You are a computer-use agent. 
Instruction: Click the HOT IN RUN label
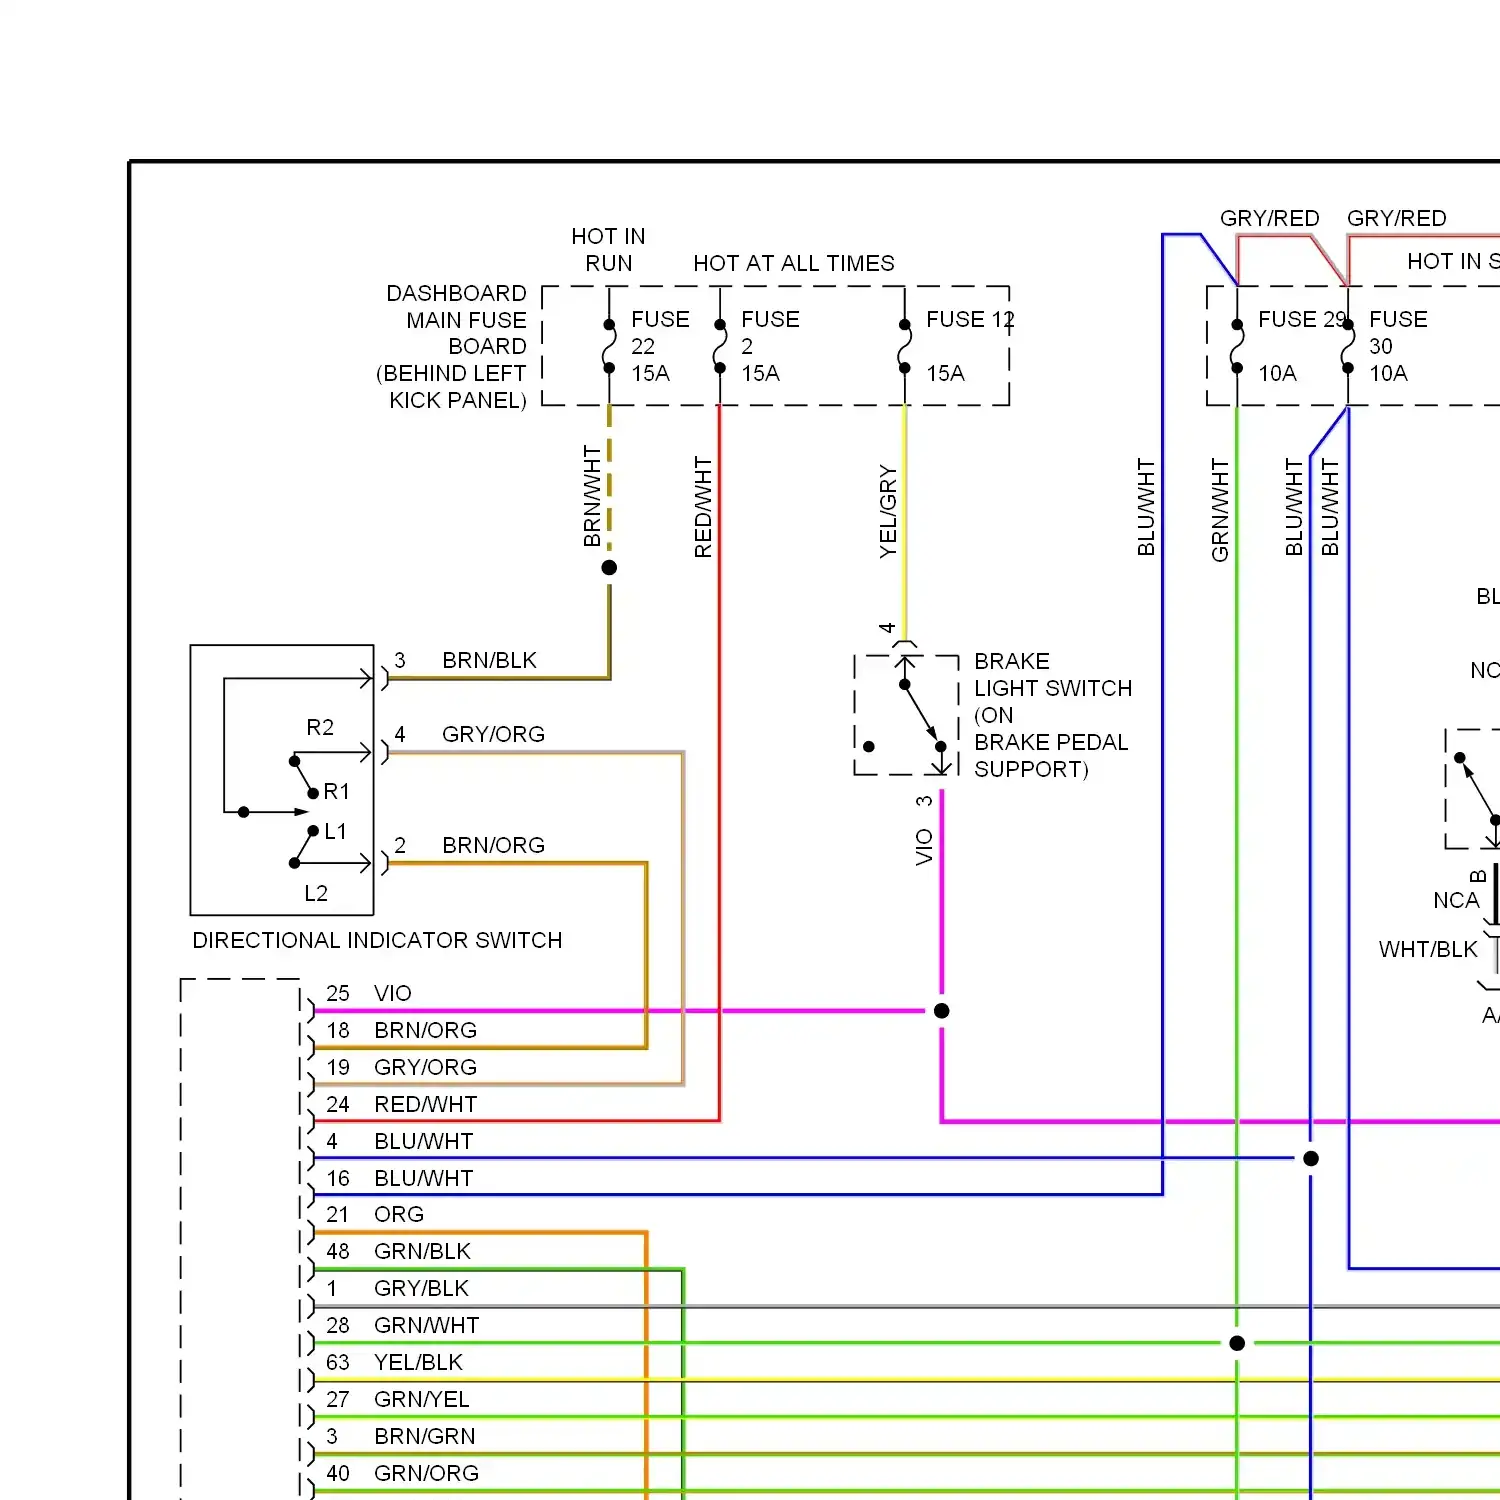tap(608, 249)
